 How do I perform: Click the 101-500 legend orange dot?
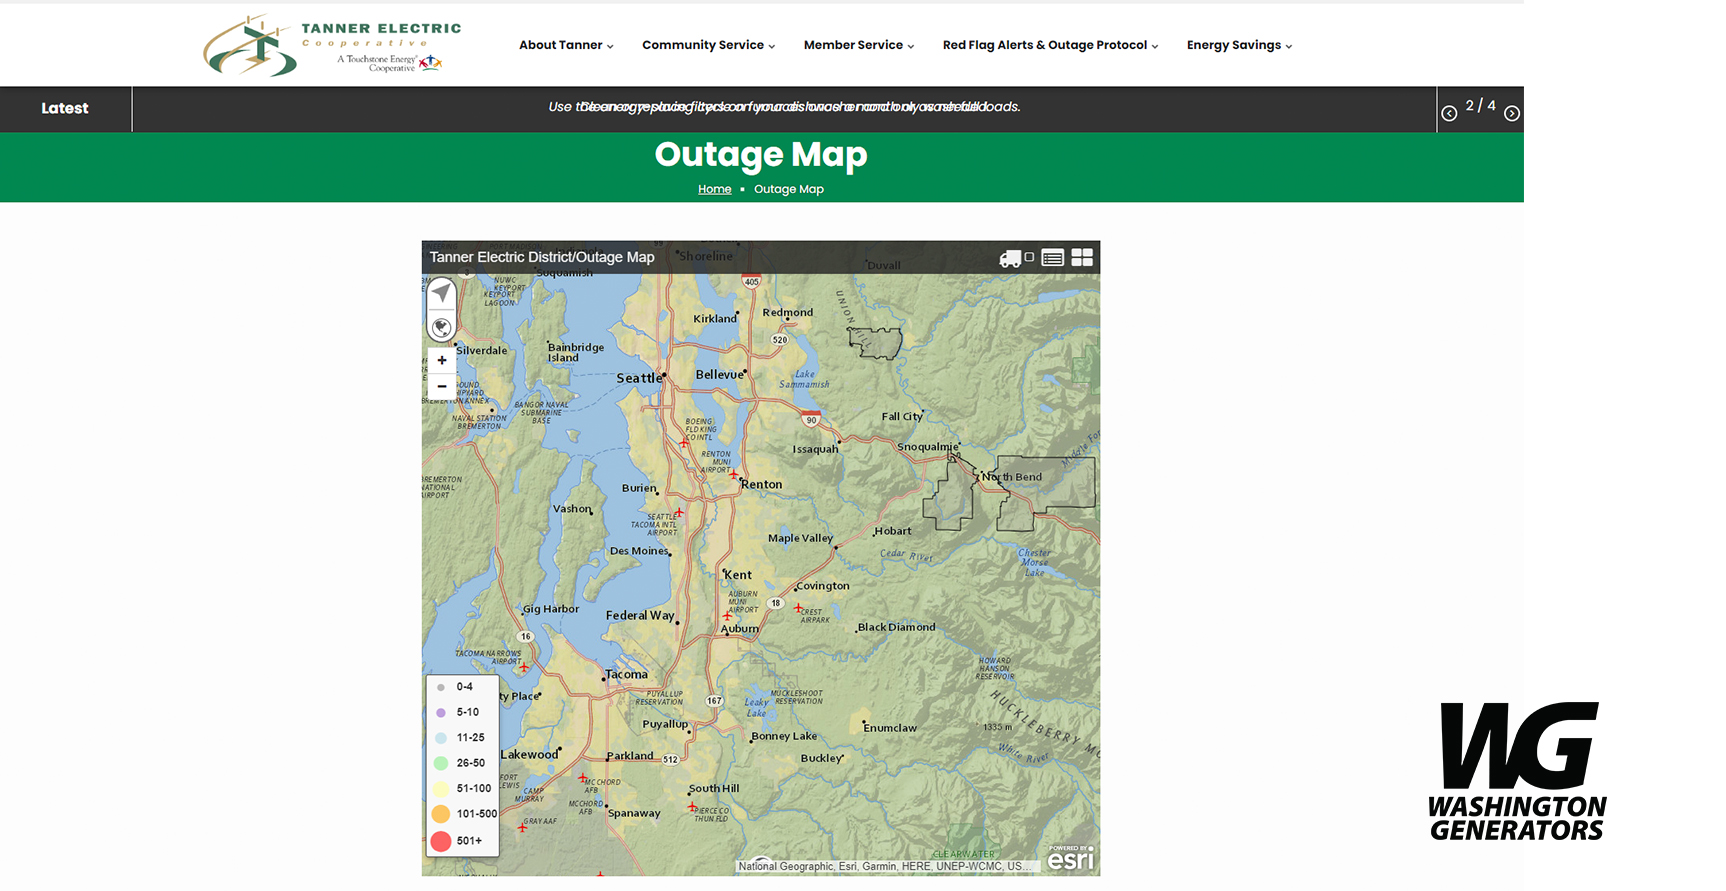pos(441,814)
